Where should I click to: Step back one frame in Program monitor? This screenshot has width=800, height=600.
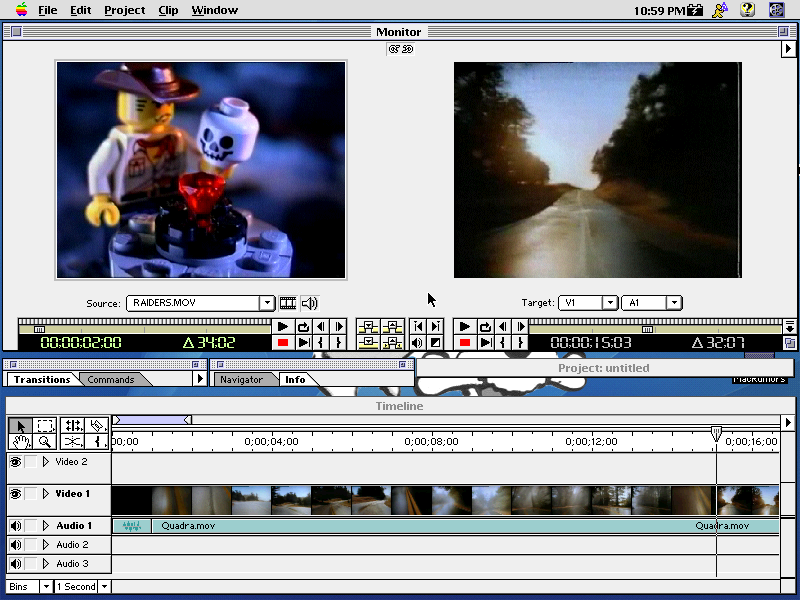503,327
